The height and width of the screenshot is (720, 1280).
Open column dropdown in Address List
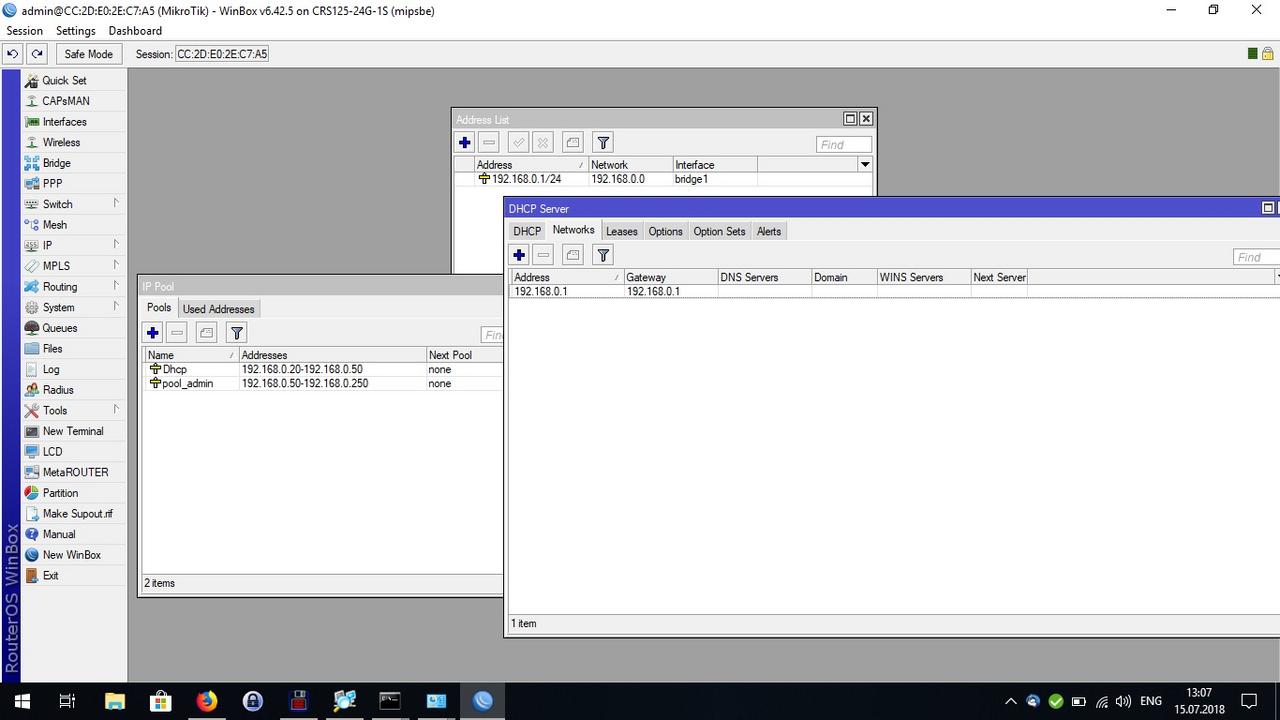click(x=865, y=165)
